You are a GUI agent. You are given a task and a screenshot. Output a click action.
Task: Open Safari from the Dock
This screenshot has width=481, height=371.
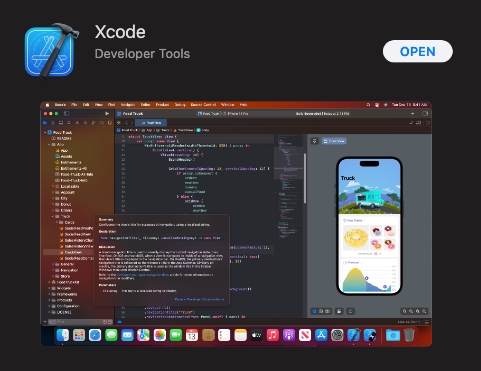point(95,335)
